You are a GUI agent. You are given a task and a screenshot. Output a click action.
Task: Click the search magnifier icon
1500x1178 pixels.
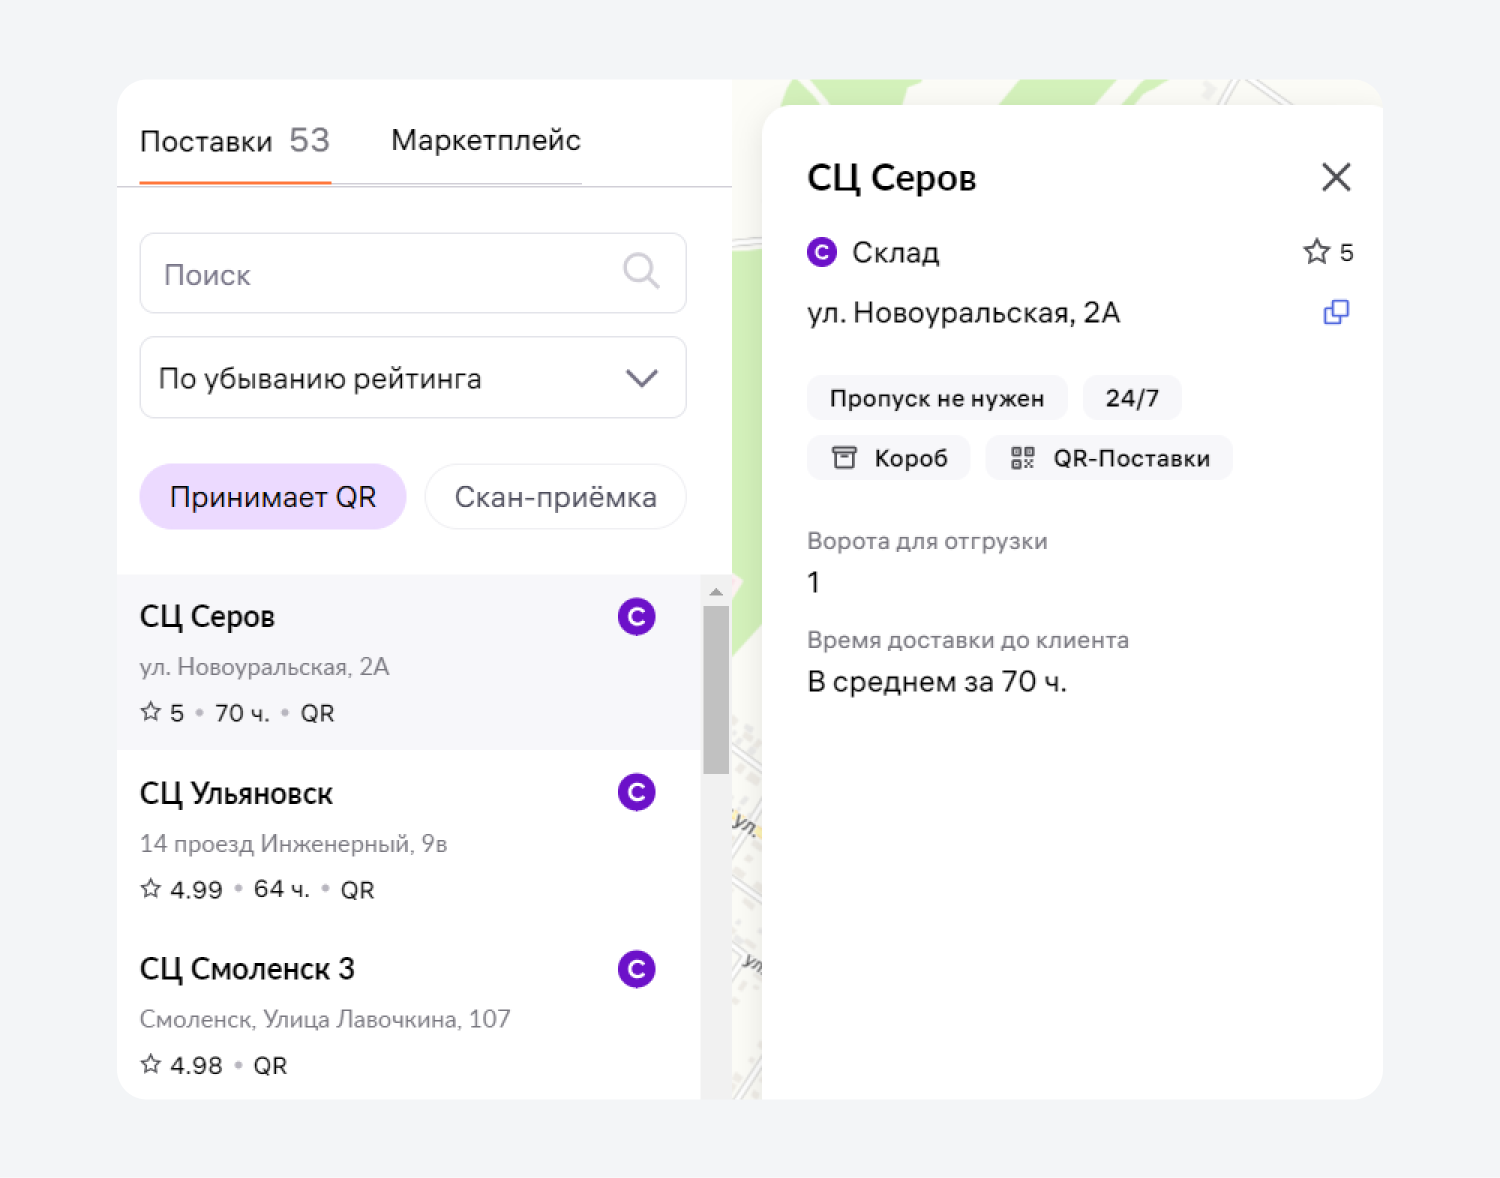[x=641, y=271]
